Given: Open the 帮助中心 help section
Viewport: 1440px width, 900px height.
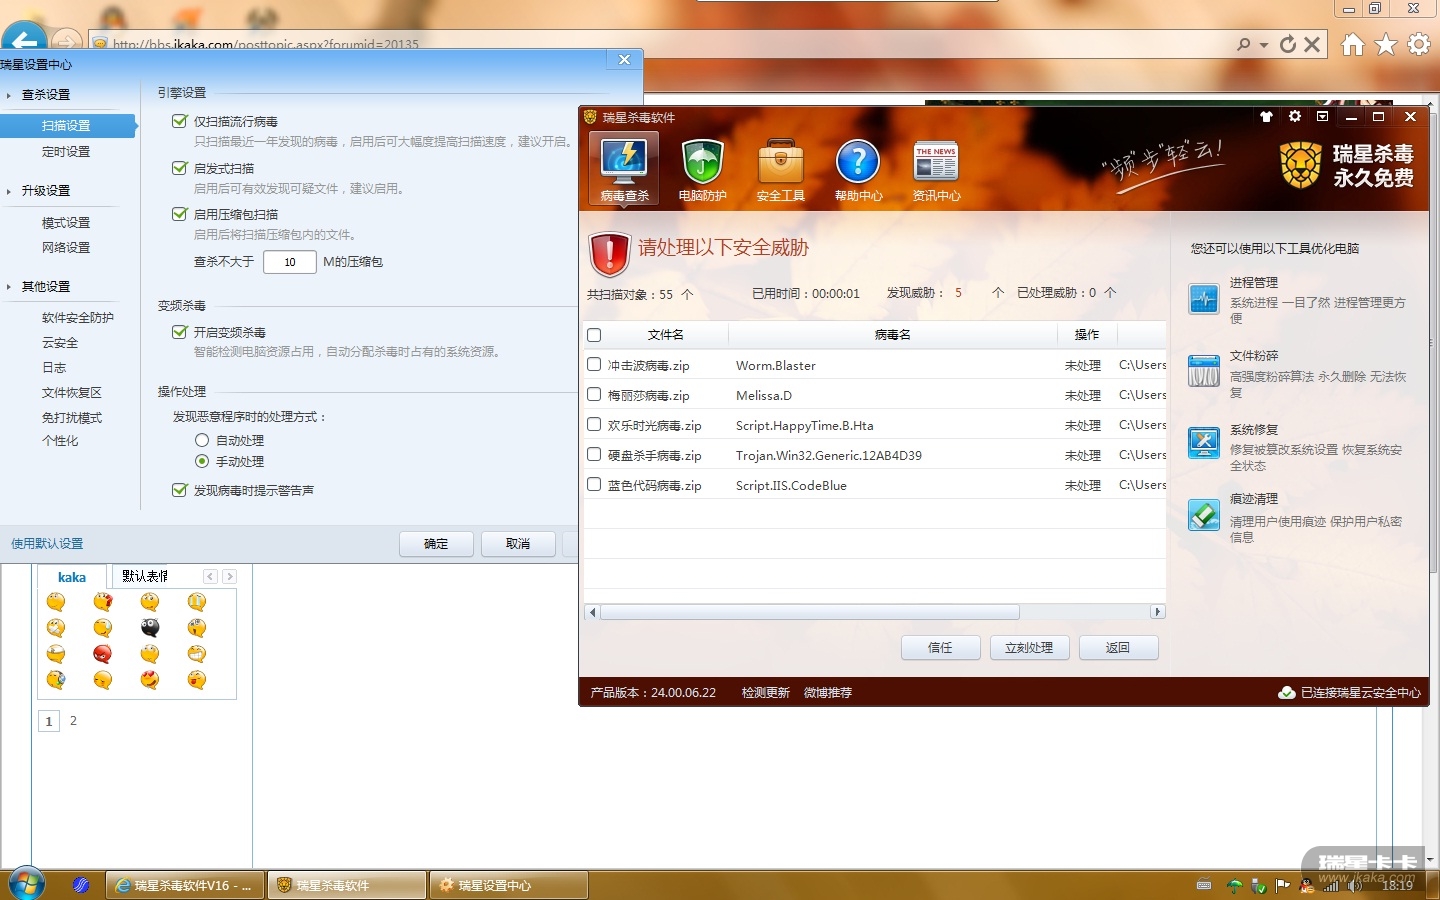Looking at the screenshot, I should coord(858,169).
